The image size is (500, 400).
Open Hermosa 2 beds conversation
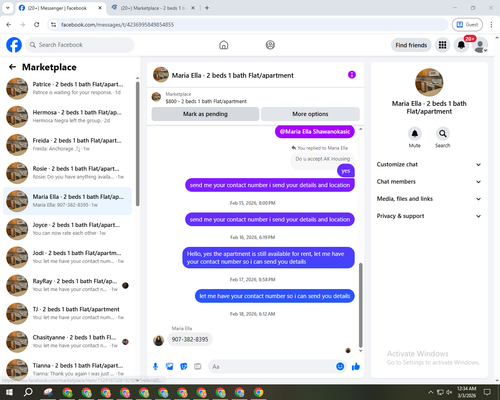click(x=68, y=116)
